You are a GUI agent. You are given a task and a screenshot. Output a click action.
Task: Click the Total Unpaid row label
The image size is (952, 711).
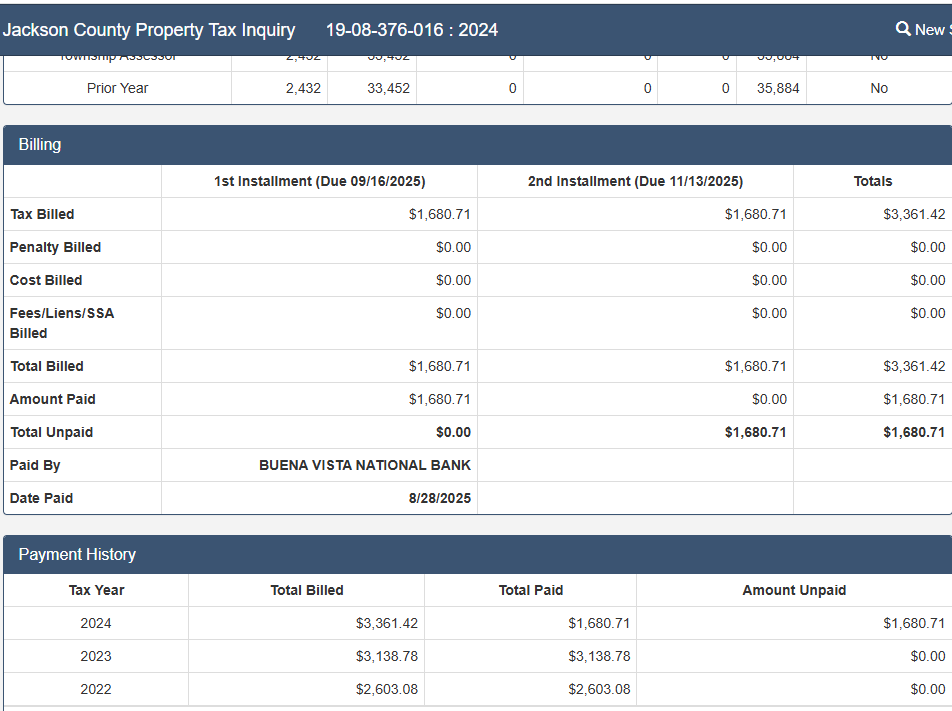tap(51, 432)
